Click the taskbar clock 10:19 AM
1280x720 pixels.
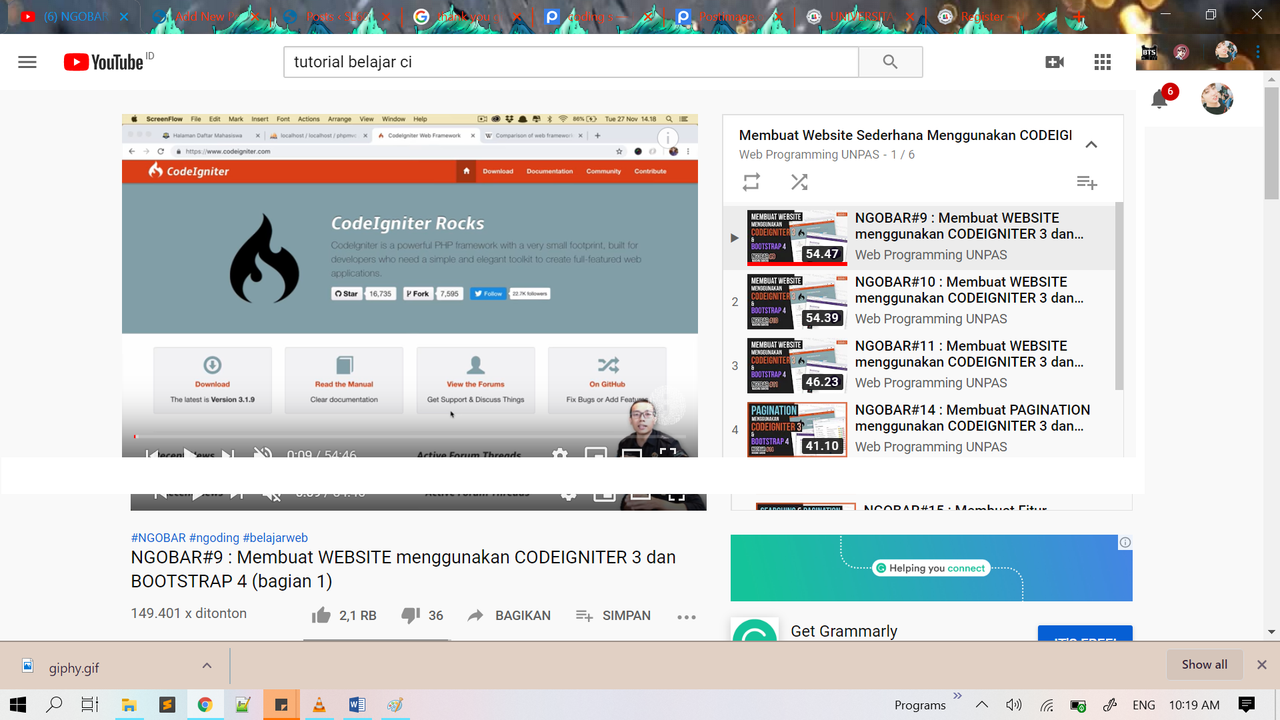1196,705
